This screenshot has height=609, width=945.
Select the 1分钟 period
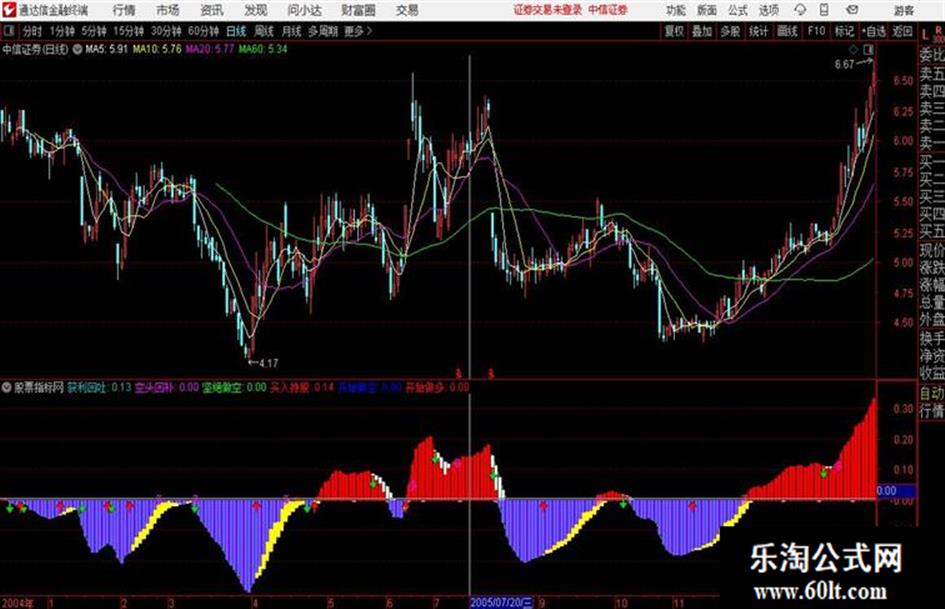tap(61, 31)
